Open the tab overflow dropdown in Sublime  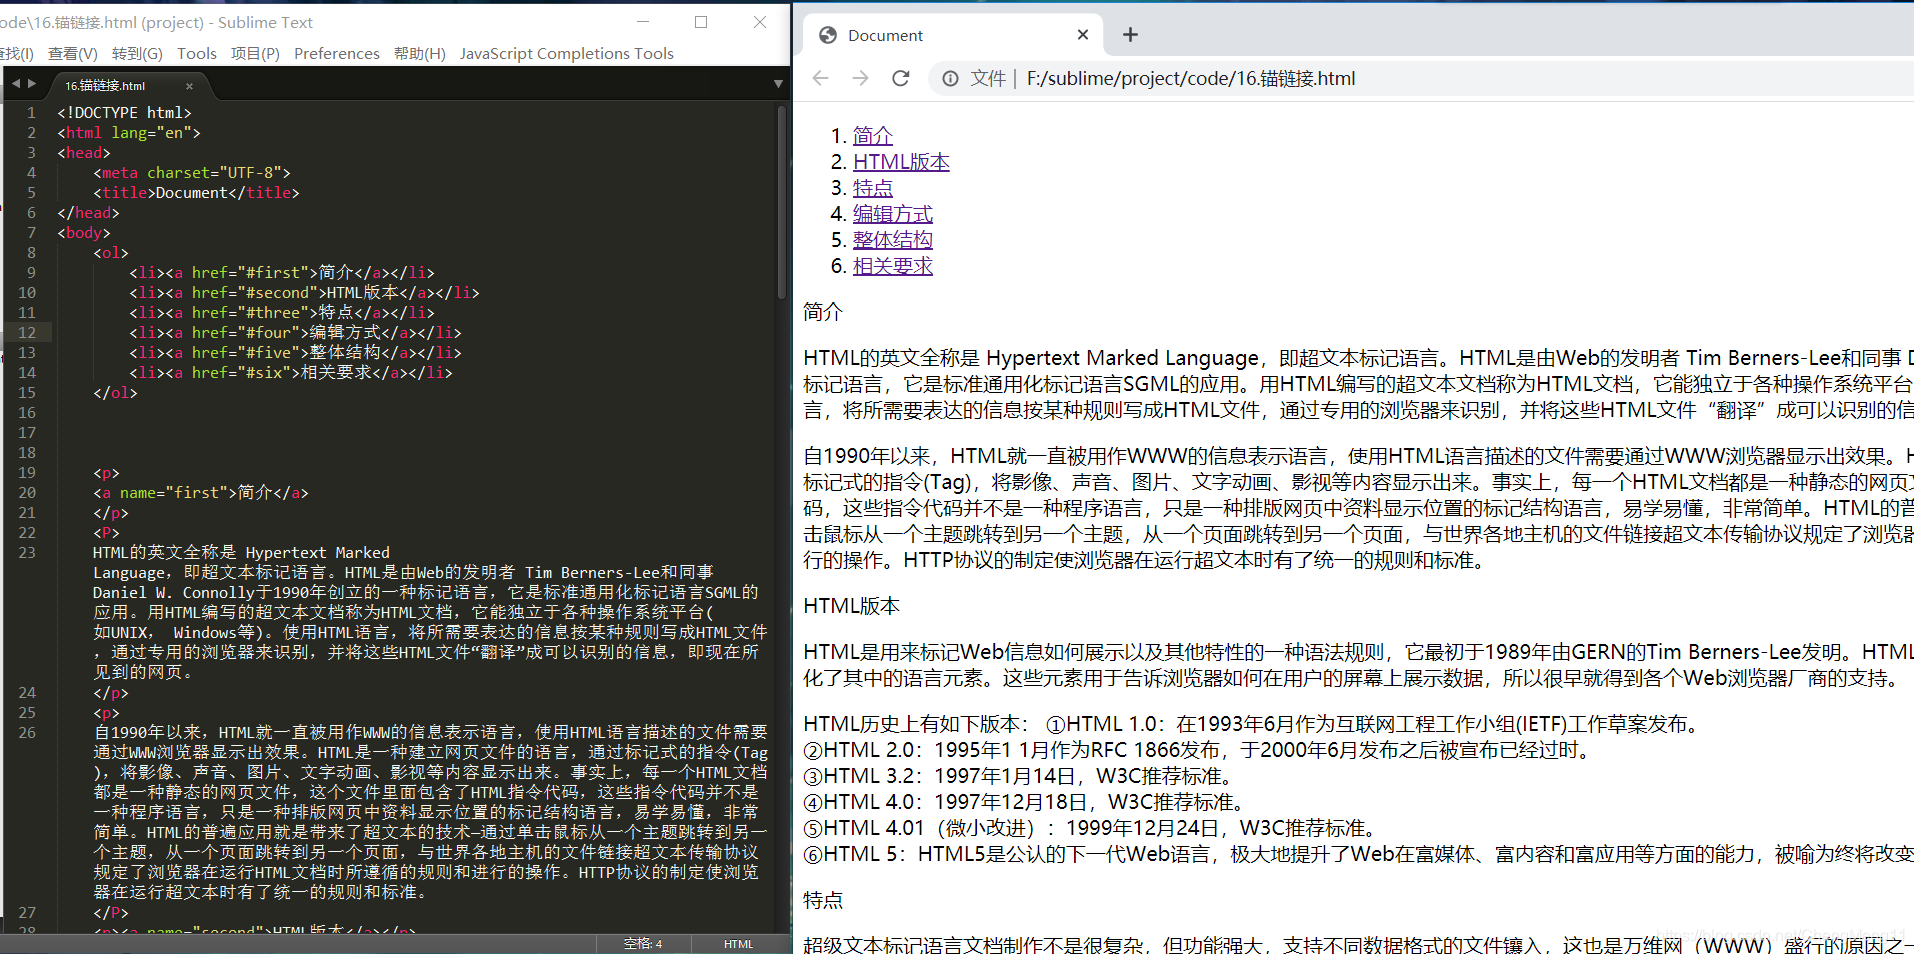coord(778,83)
